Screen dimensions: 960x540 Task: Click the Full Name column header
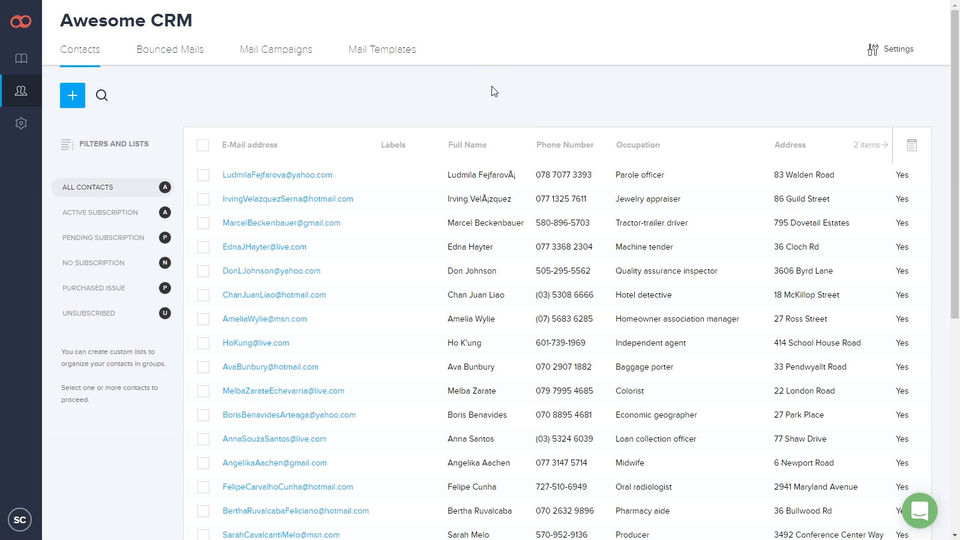(467, 145)
